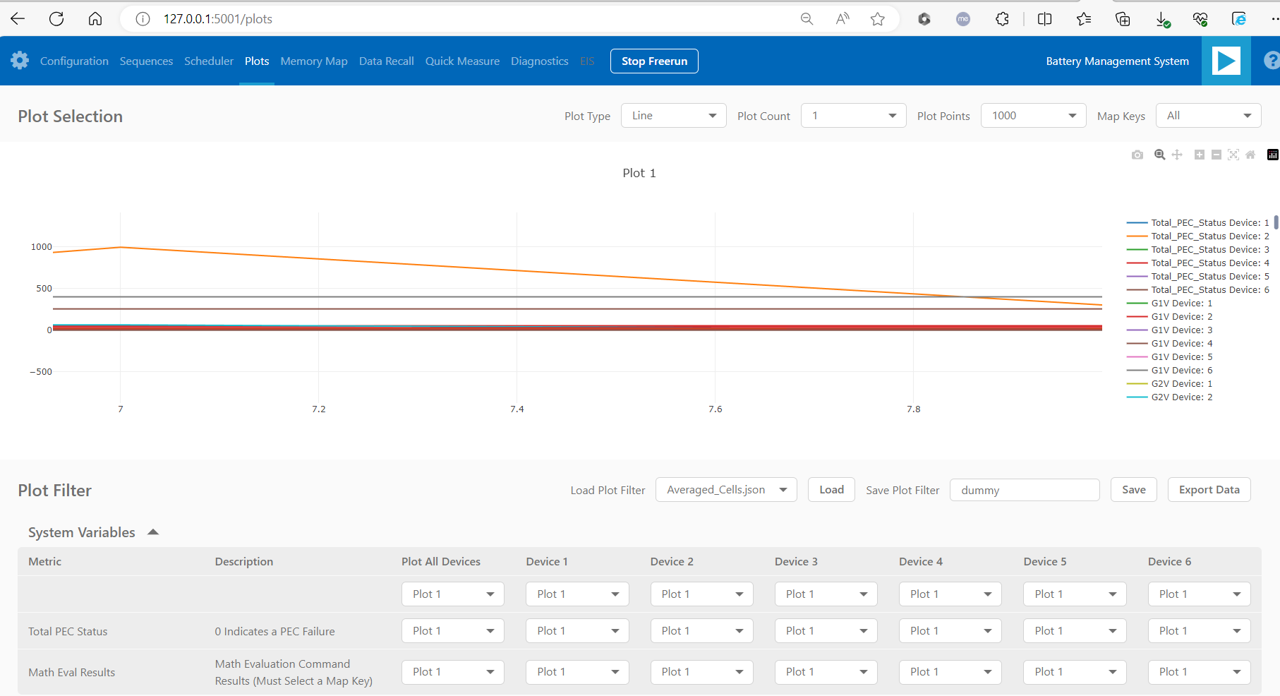Click the Stop Freerun button
The image size is (1280, 696).
pos(654,61)
